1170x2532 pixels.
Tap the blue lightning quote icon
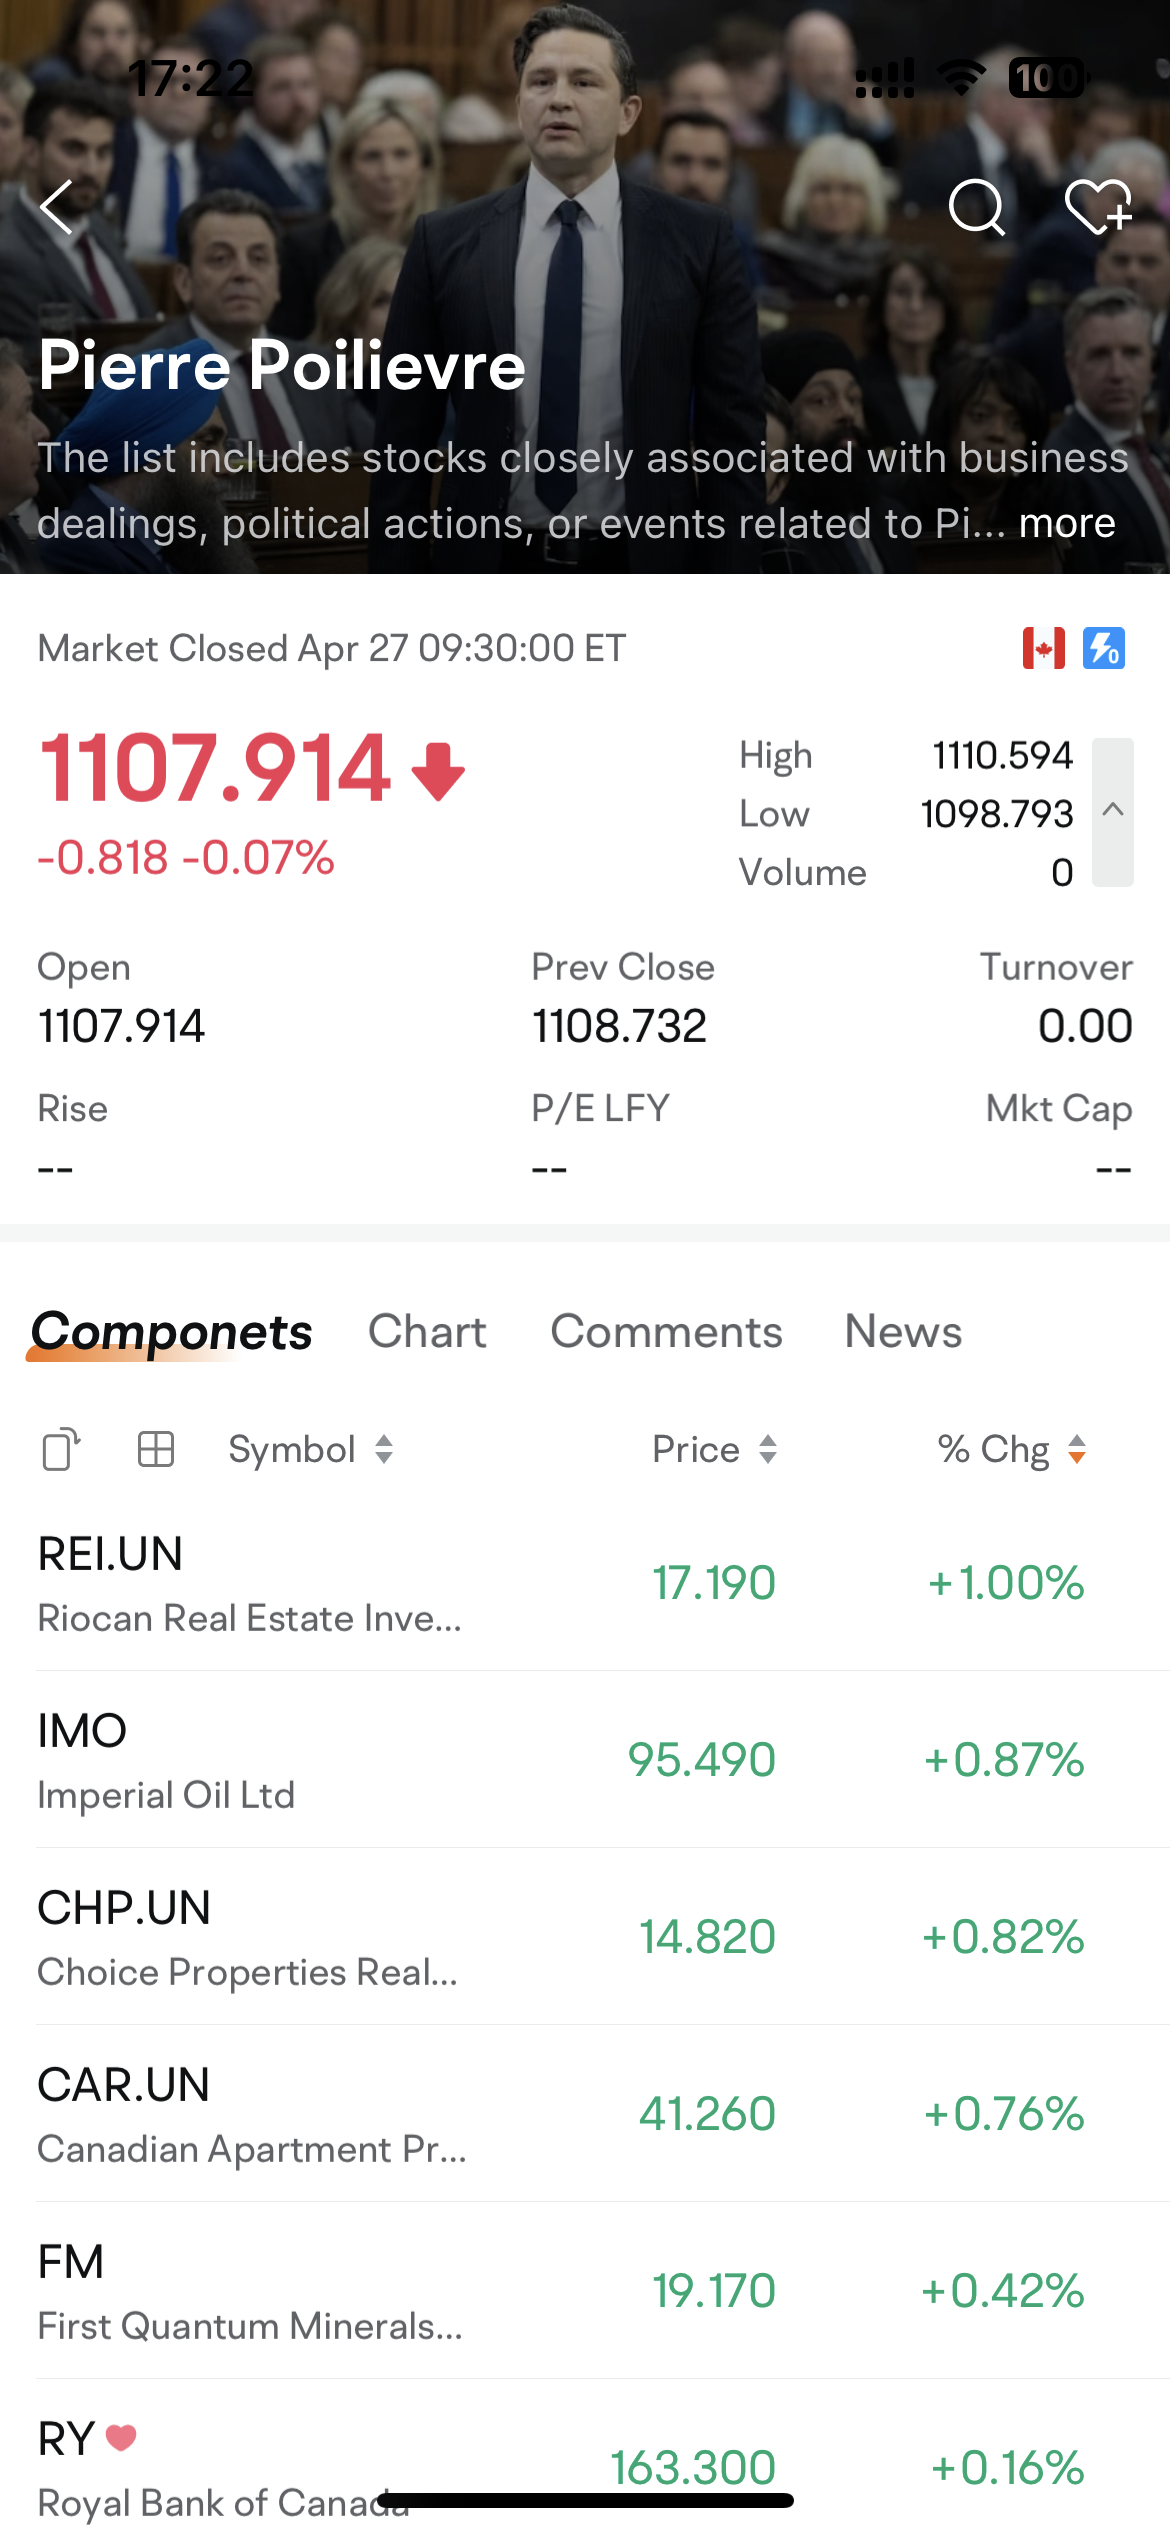pos(1104,648)
